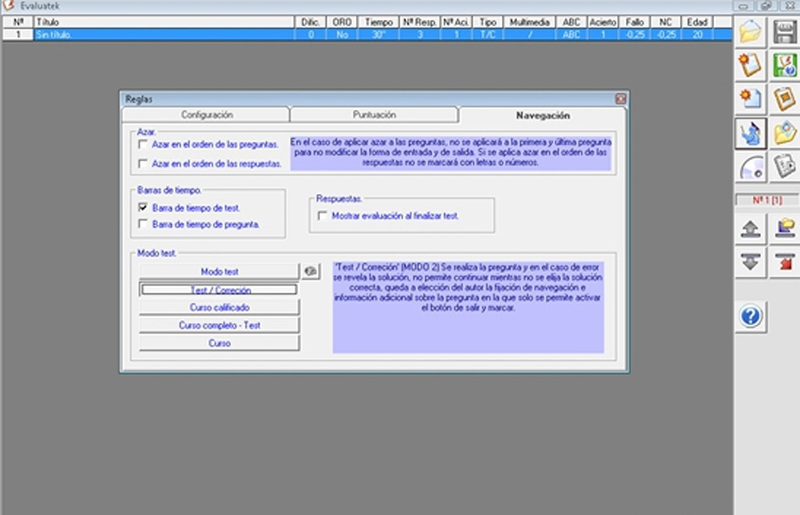Click the new clipboard icon with orange star
800x515 pixels.
click(x=750, y=65)
